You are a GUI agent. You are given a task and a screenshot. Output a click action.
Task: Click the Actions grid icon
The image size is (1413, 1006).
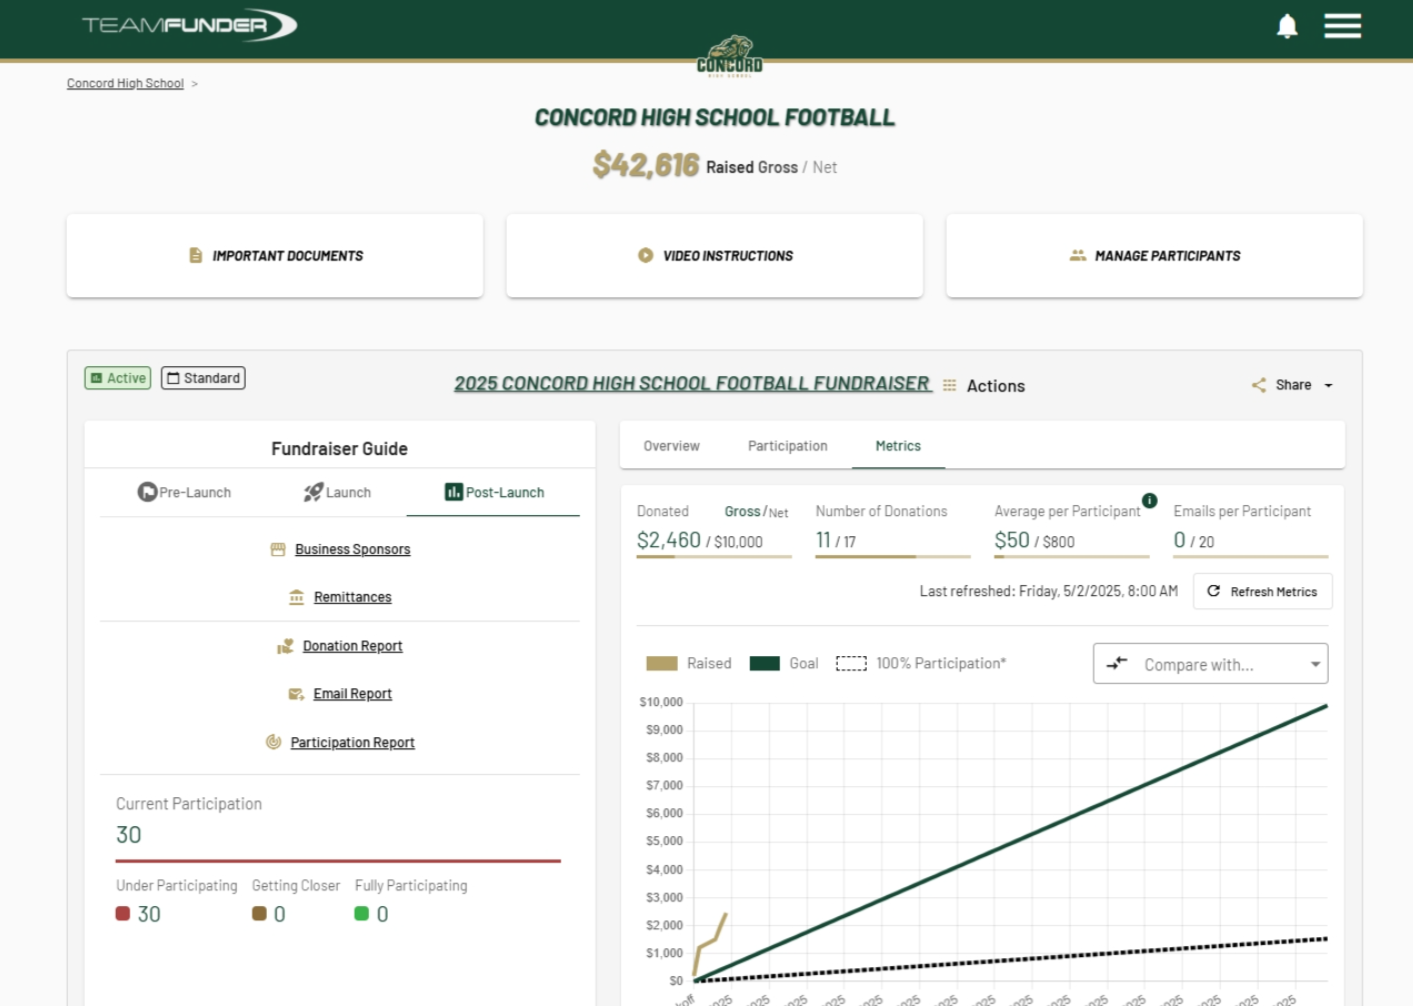(949, 385)
